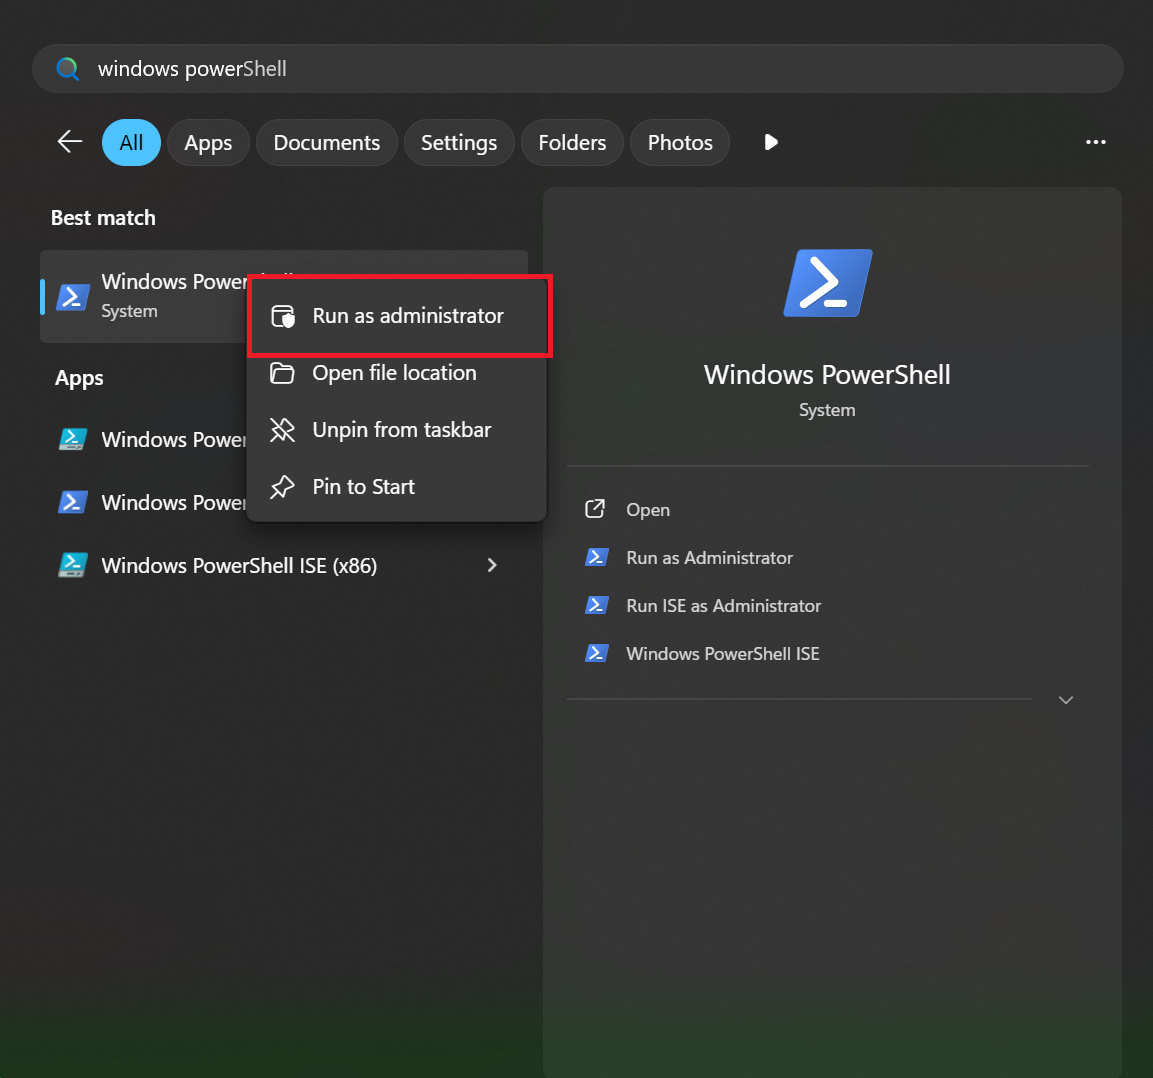Click the search text field
The image size is (1153, 1078).
click(x=600, y=69)
